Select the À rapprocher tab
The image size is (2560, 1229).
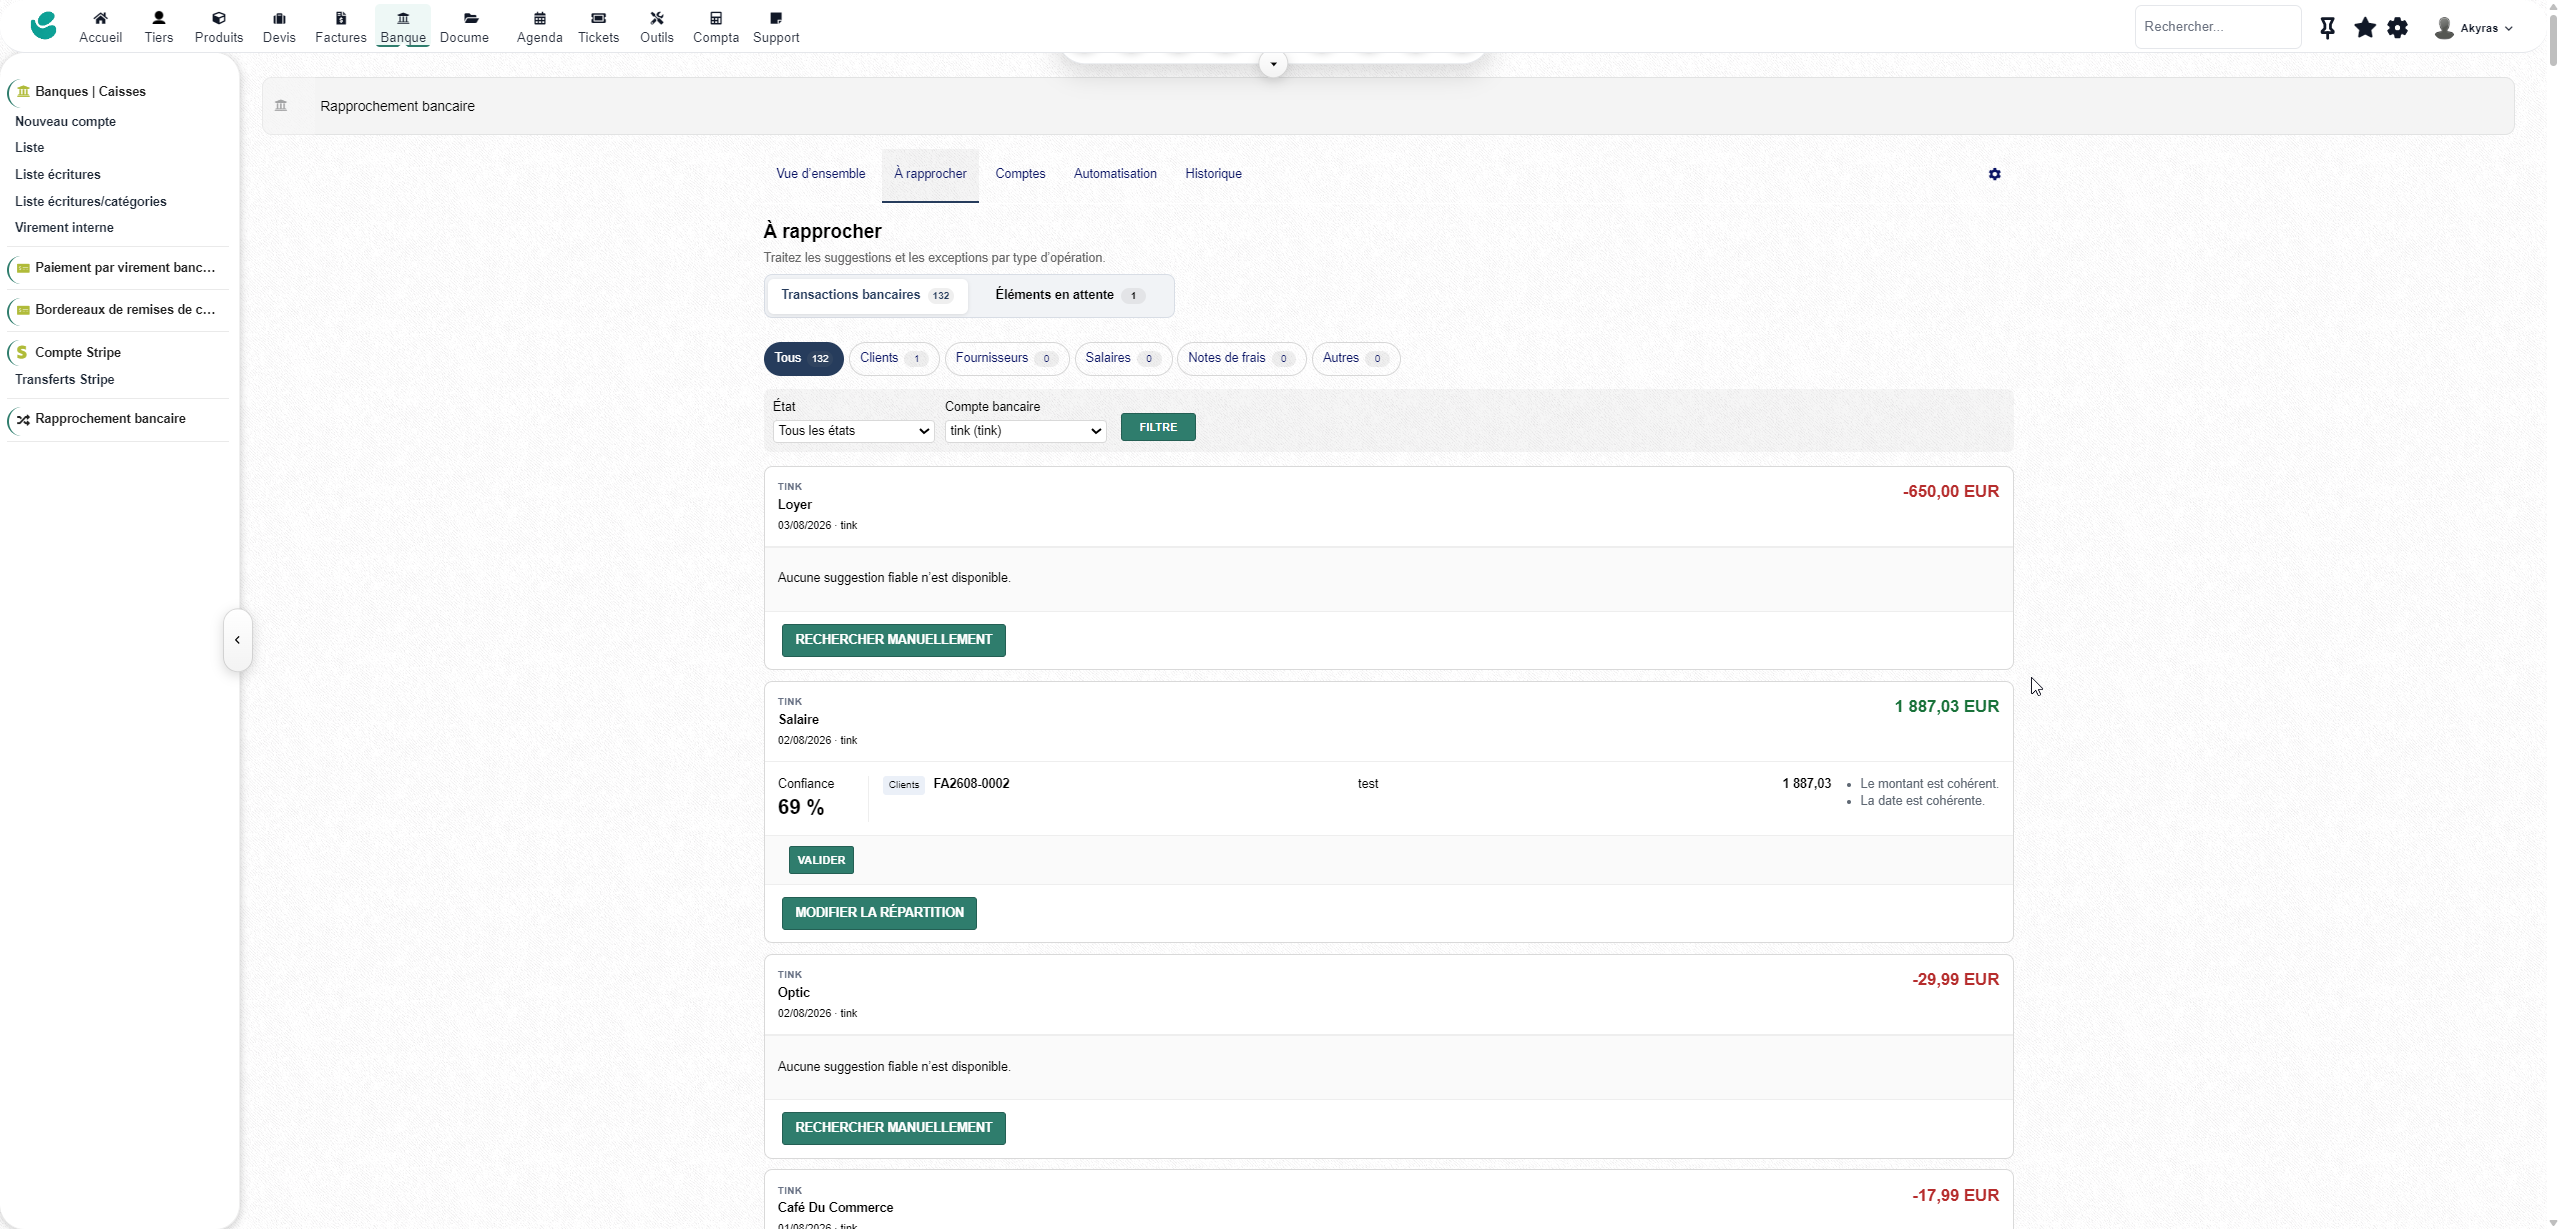point(930,174)
